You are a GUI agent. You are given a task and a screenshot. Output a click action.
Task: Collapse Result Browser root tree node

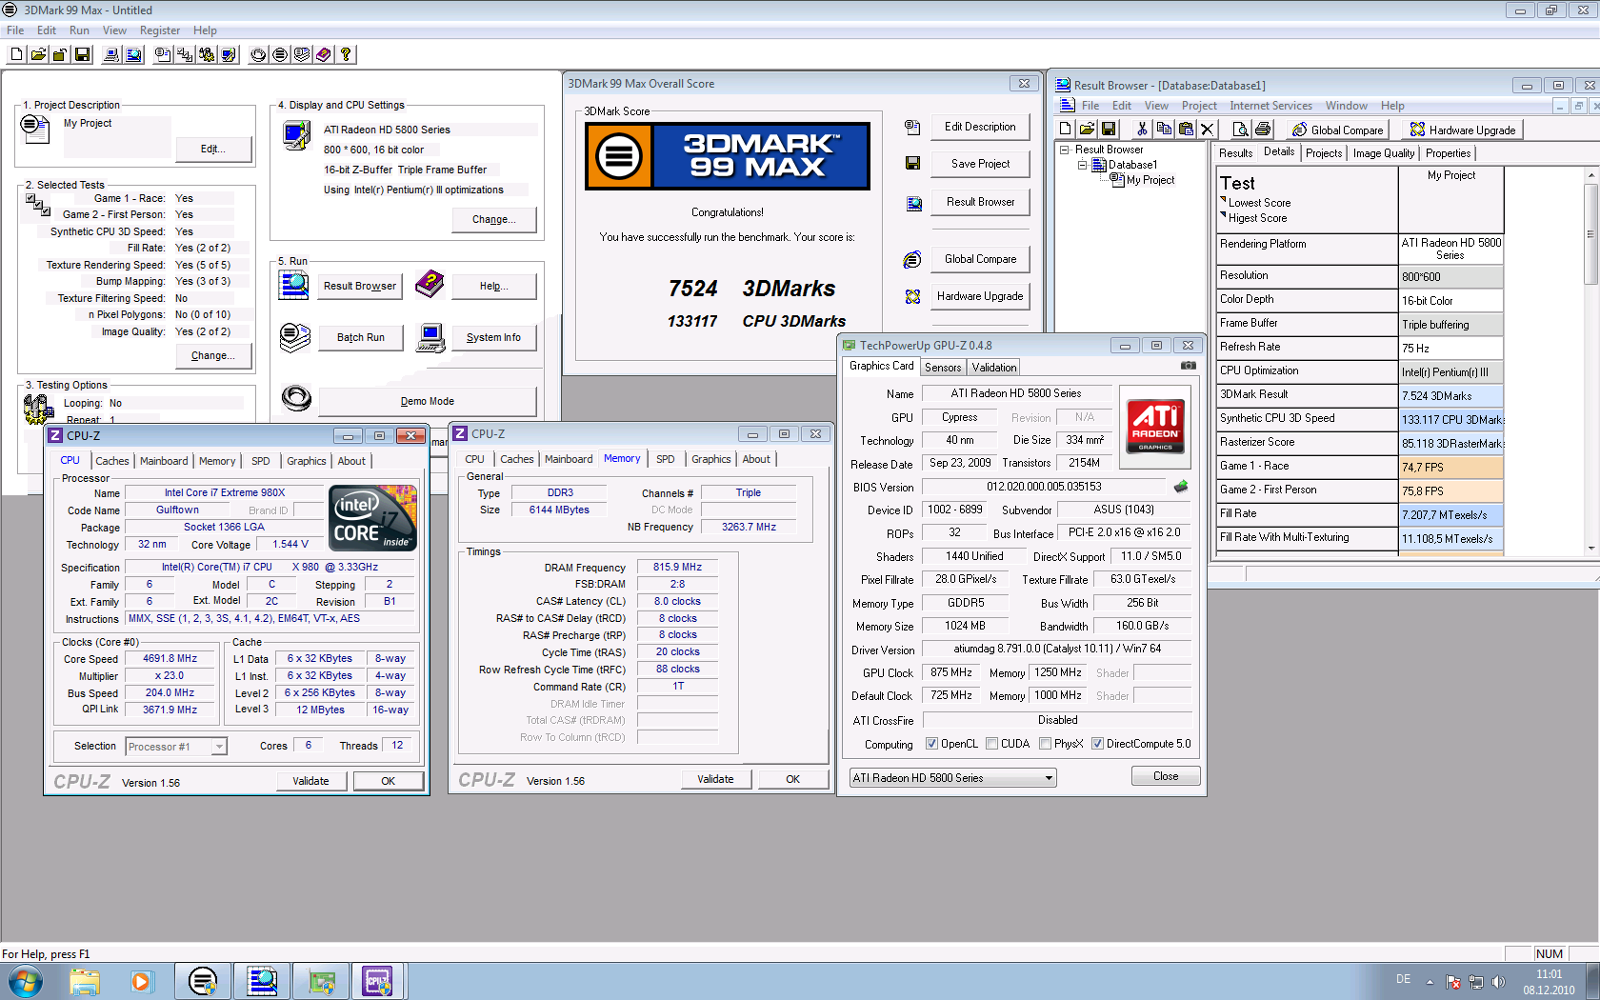[1065, 150]
